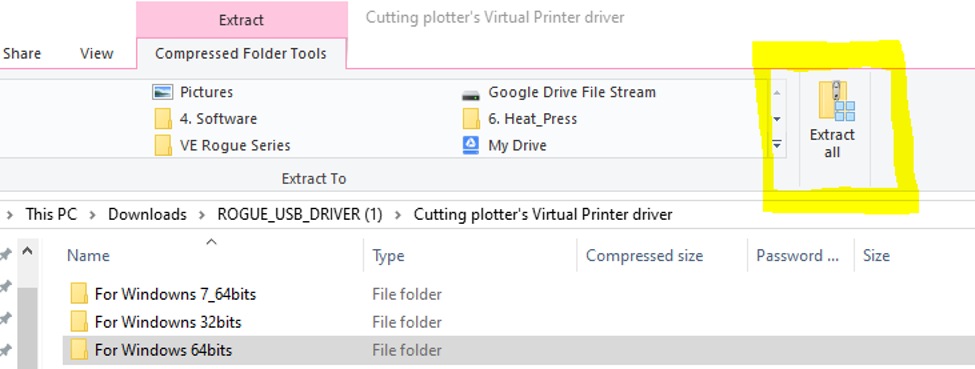Select the For Windows 32bits folder
This screenshot has height=369, width=975.
[156, 322]
